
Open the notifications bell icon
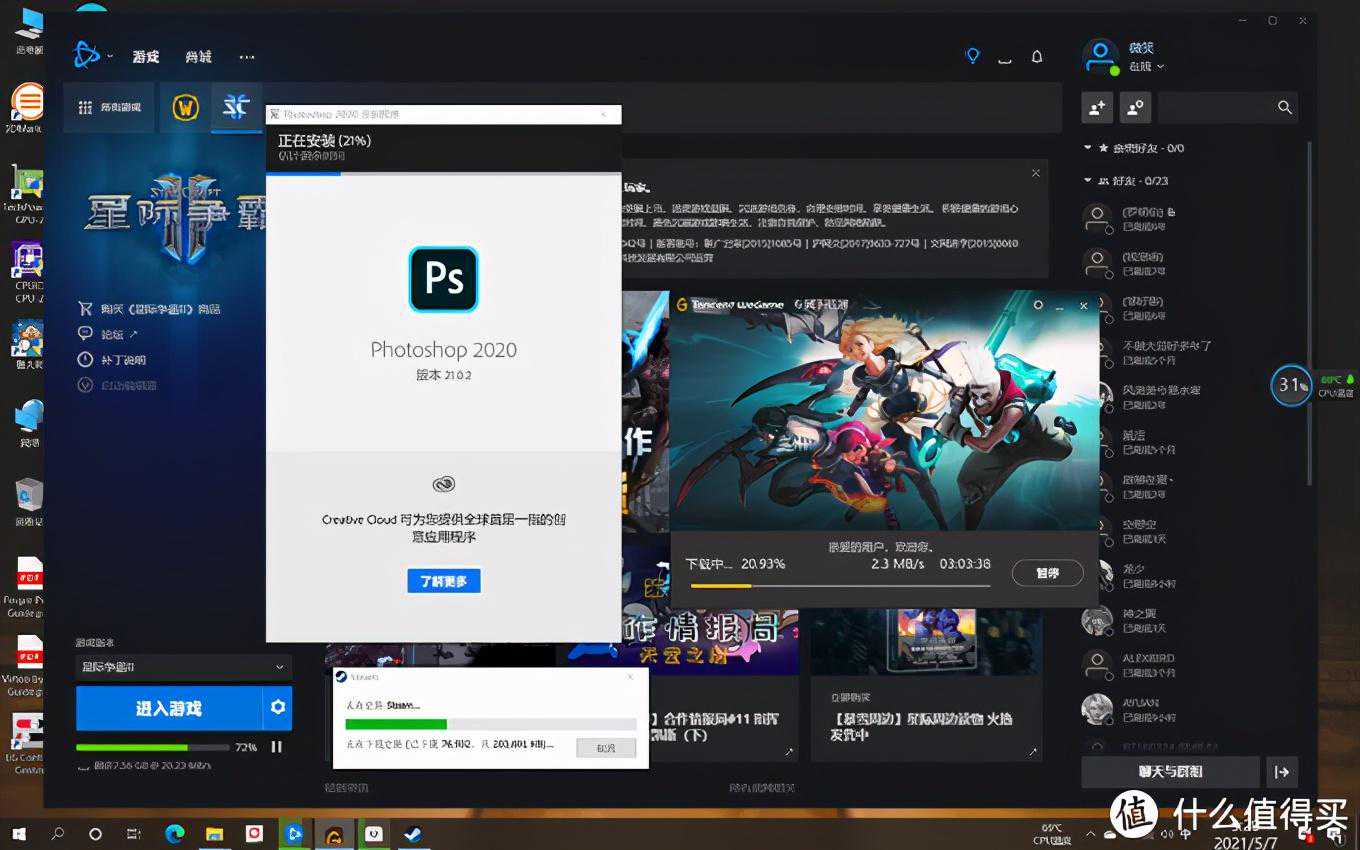[1037, 57]
